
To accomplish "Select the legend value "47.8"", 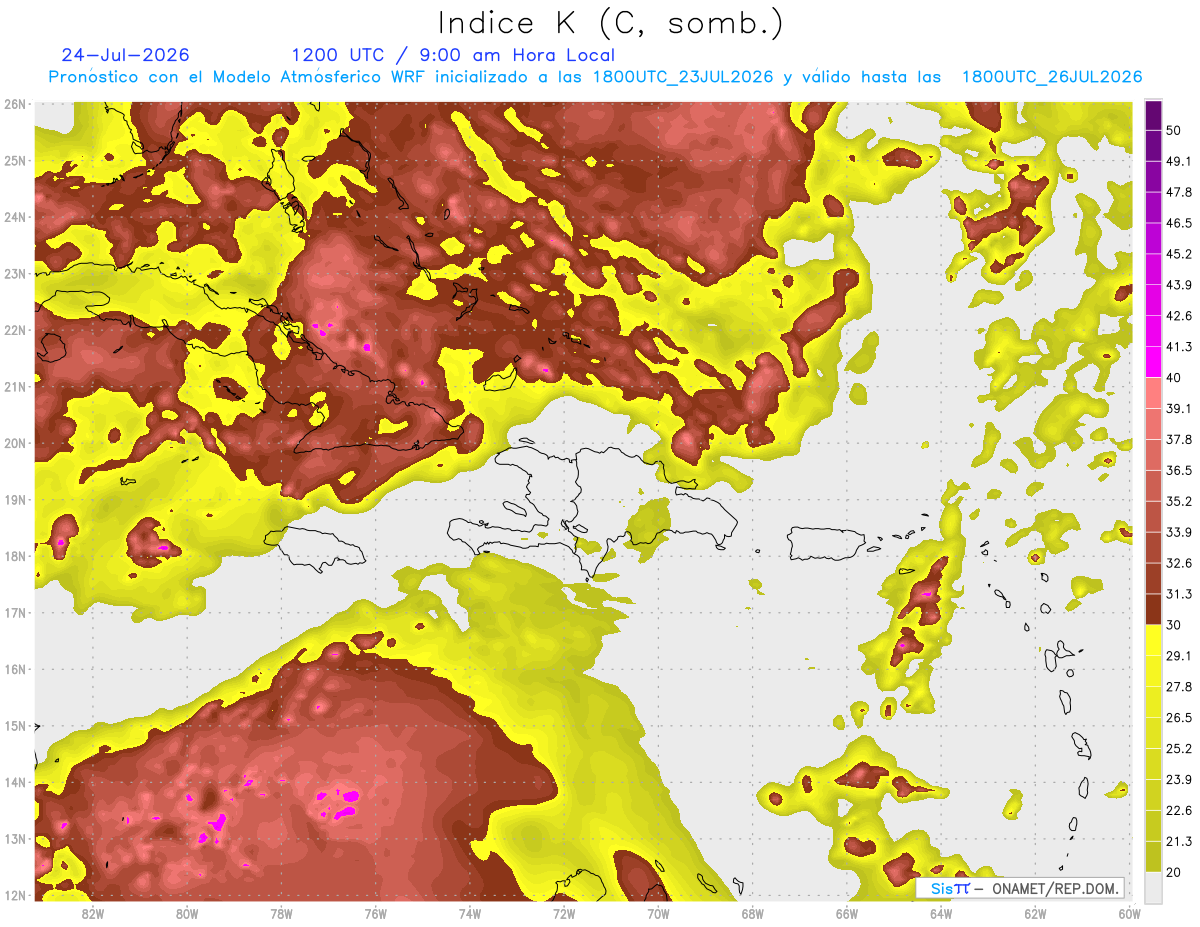I will tap(1179, 192).
